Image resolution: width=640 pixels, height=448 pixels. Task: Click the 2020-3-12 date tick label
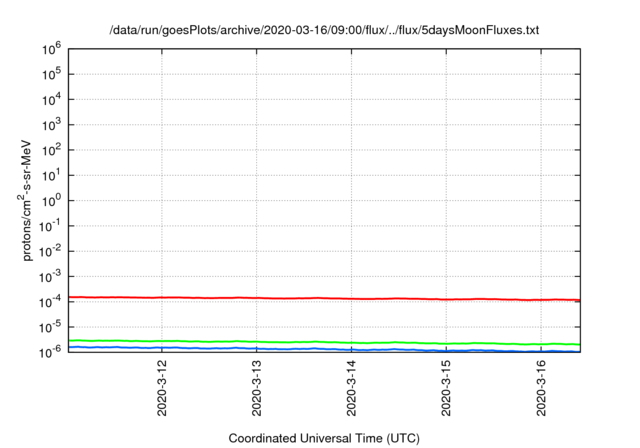coord(162,388)
